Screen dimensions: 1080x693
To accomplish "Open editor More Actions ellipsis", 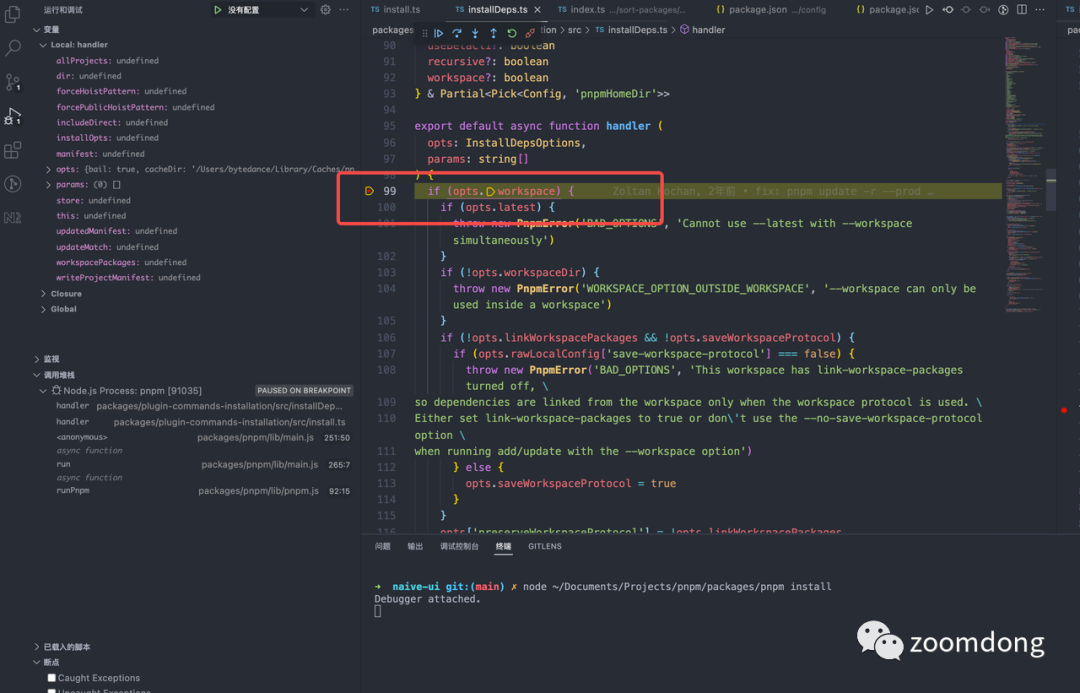I will click(1040, 10).
